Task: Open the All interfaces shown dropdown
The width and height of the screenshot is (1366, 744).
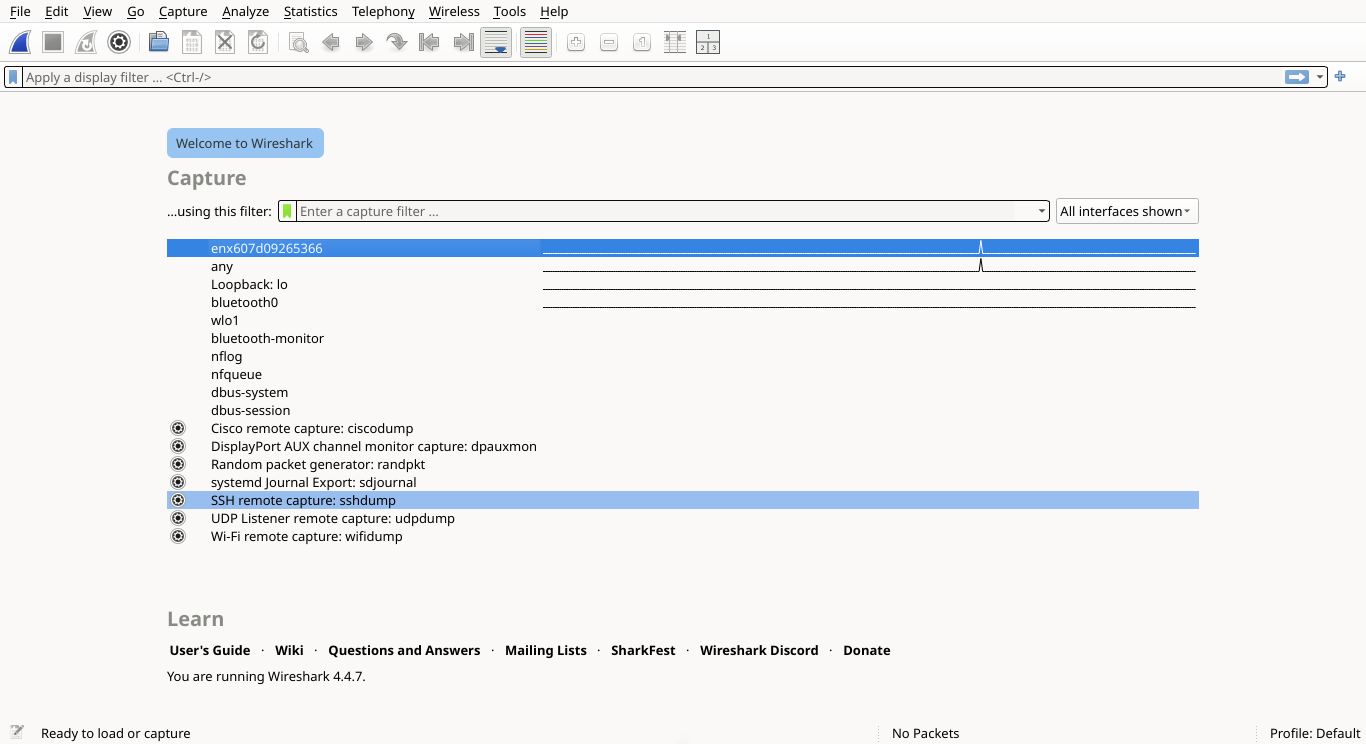Action: [1126, 211]
